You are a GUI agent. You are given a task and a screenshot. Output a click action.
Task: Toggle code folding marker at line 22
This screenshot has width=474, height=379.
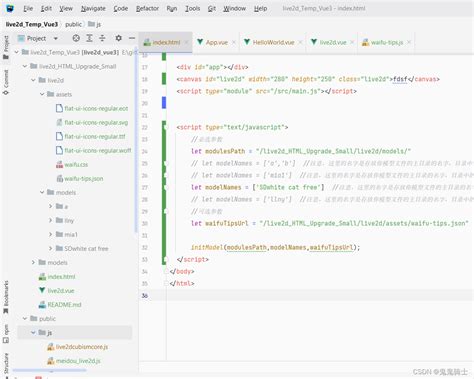click(165, 127)
